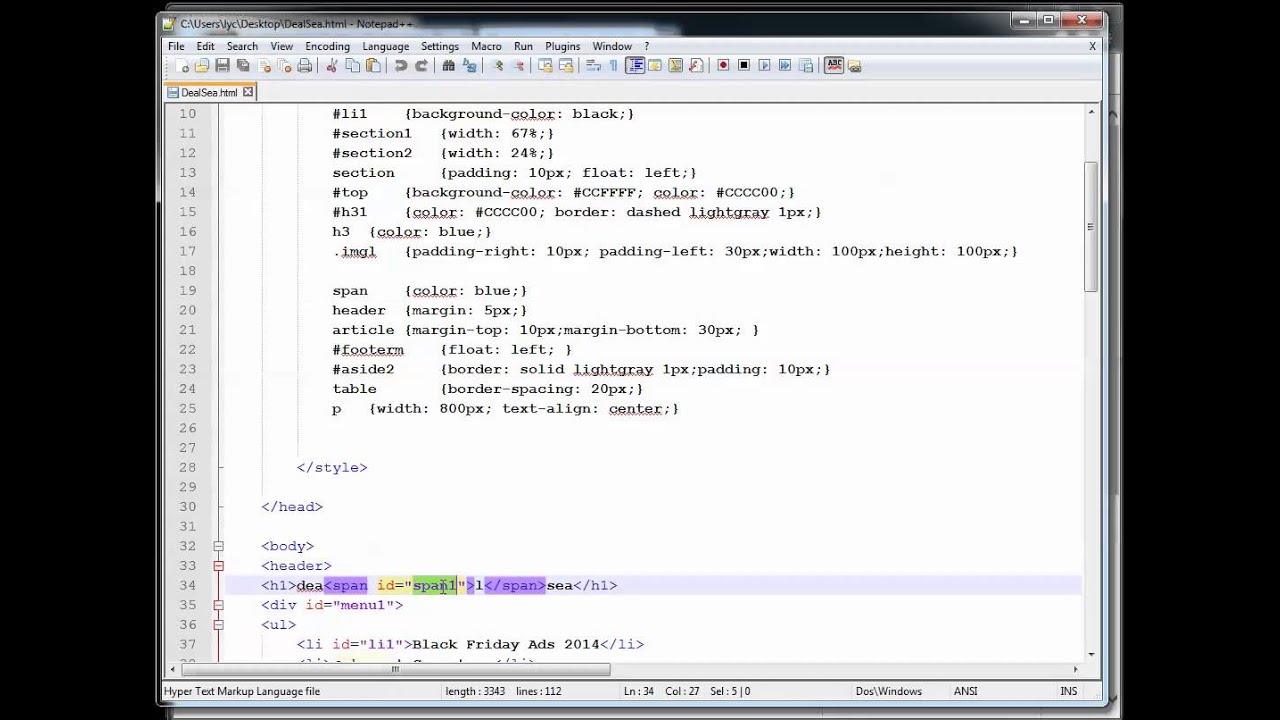
Task: Collapse fold marker at div line 35
Action: 218,605
